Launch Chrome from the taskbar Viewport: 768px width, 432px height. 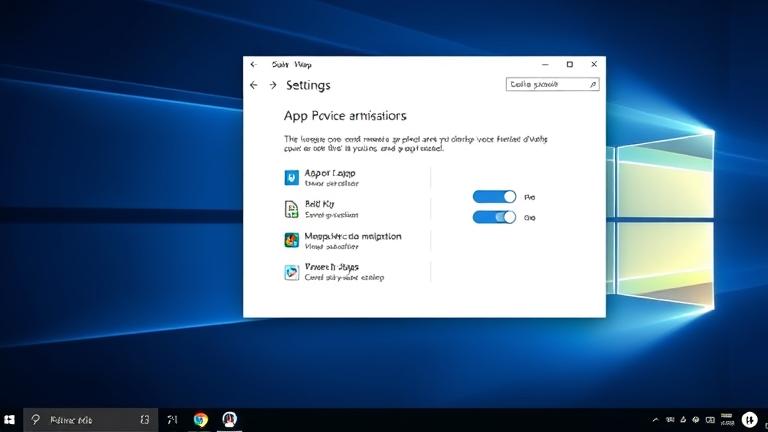[x=200, y=420]
